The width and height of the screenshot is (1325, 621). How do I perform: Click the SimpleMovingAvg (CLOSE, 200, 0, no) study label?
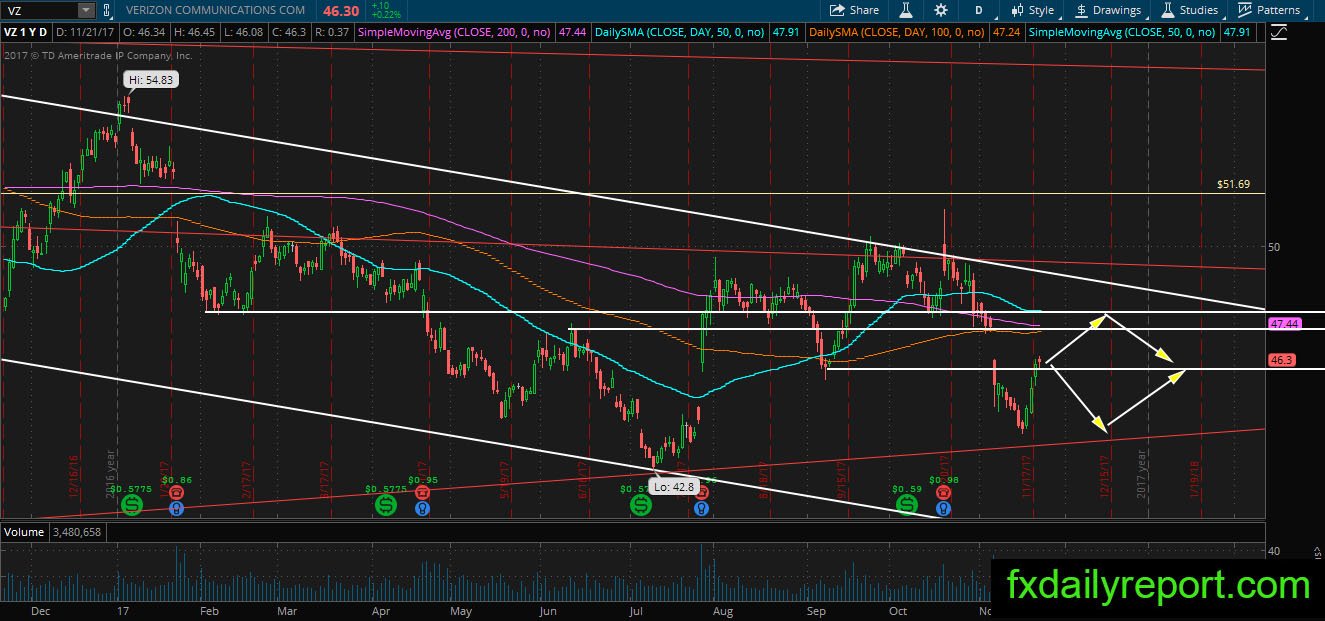click(453, 32)
